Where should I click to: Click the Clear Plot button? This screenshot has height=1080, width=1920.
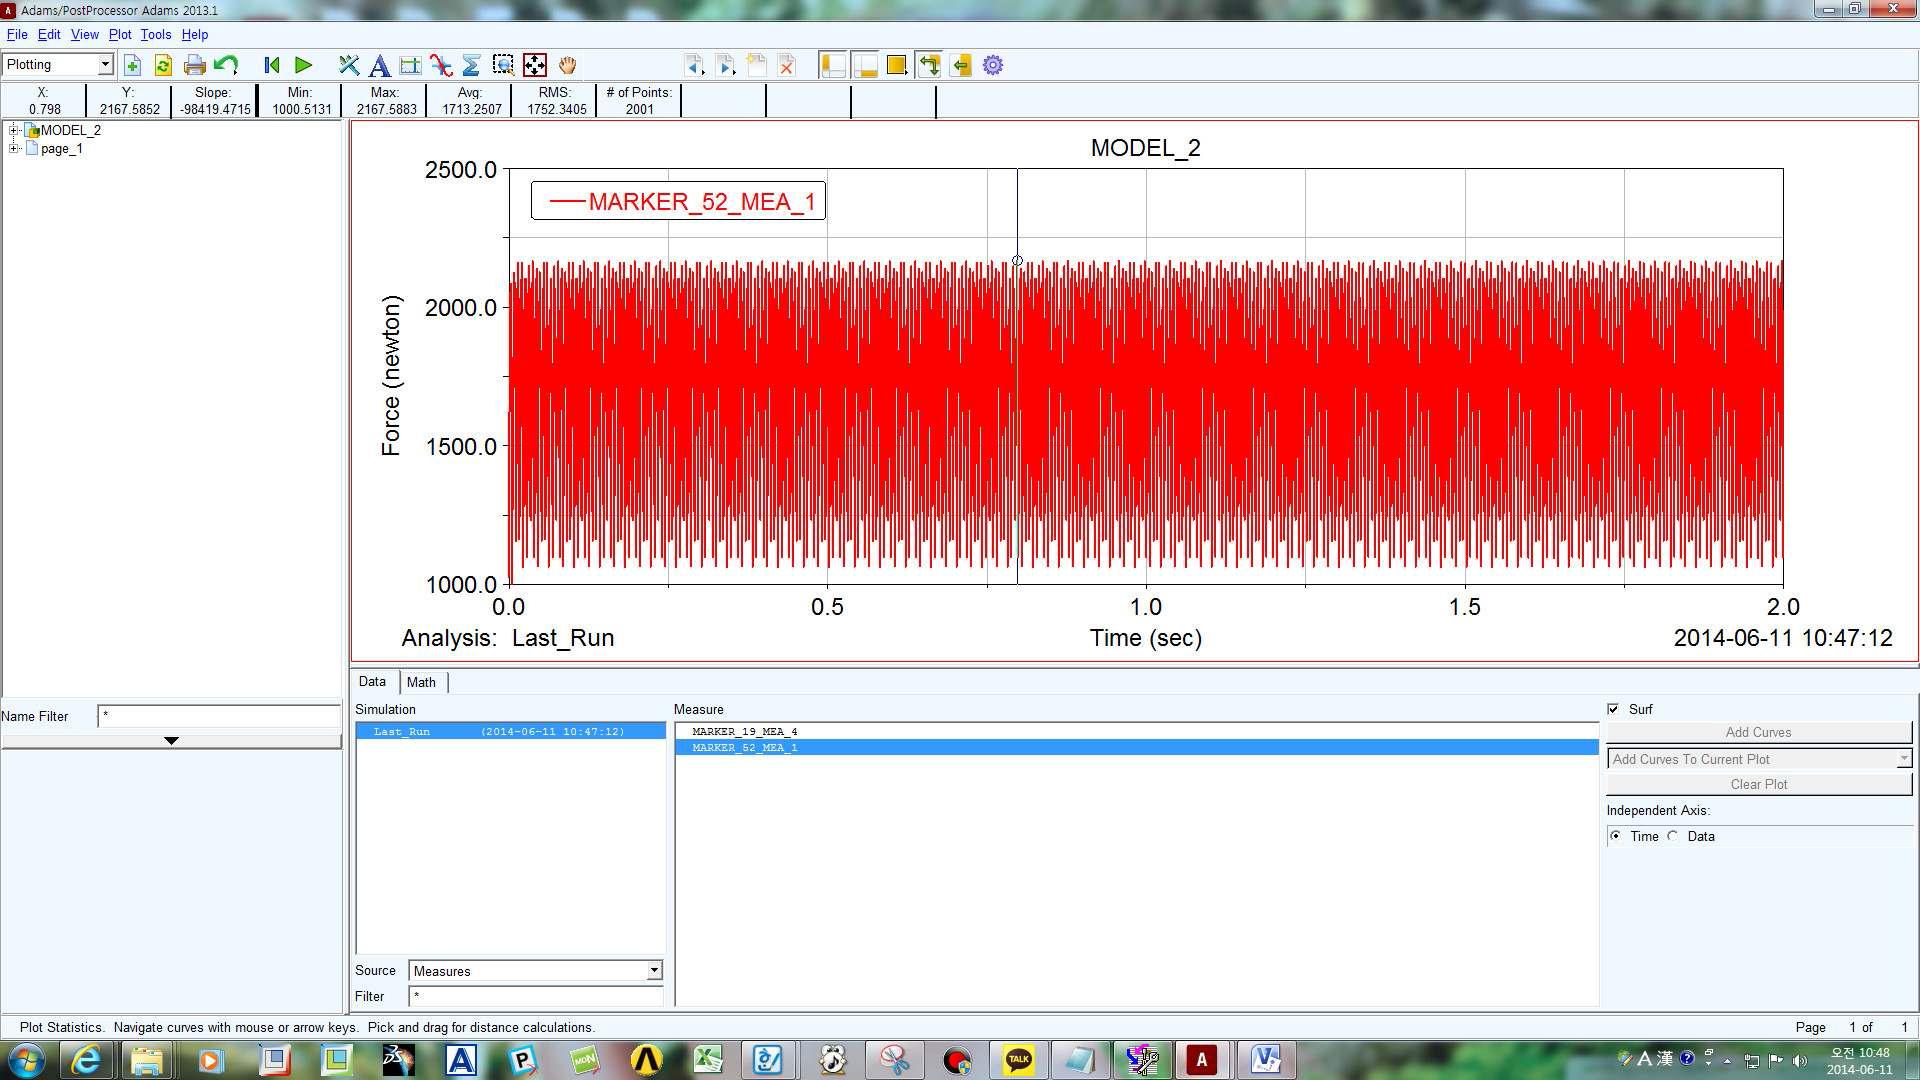(x=1759, y=784)
